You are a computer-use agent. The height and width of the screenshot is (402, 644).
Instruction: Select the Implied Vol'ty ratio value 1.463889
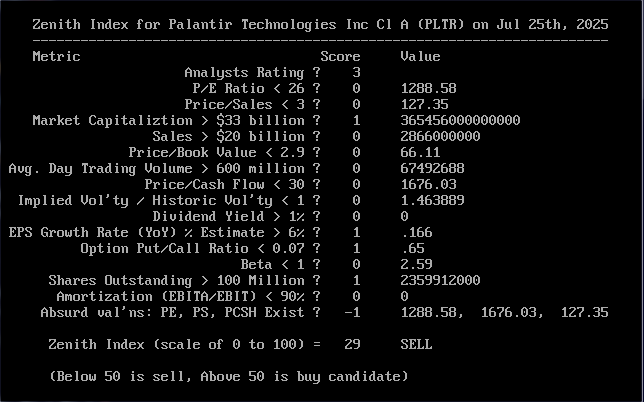(432, 200)
